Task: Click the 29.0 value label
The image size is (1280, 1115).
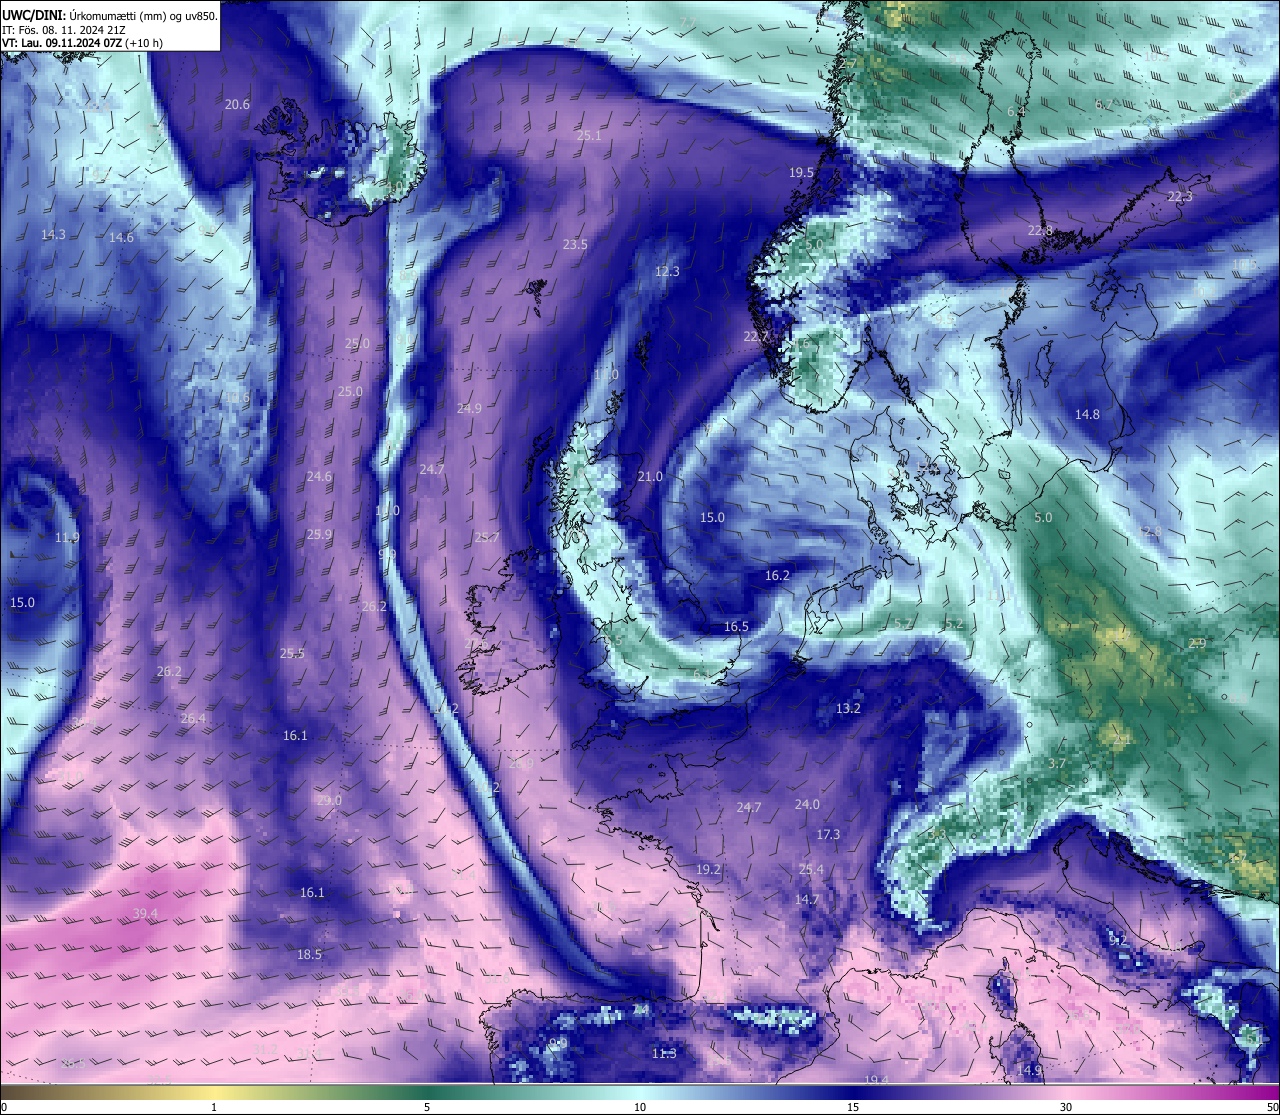Action: [x=329, y=800]
